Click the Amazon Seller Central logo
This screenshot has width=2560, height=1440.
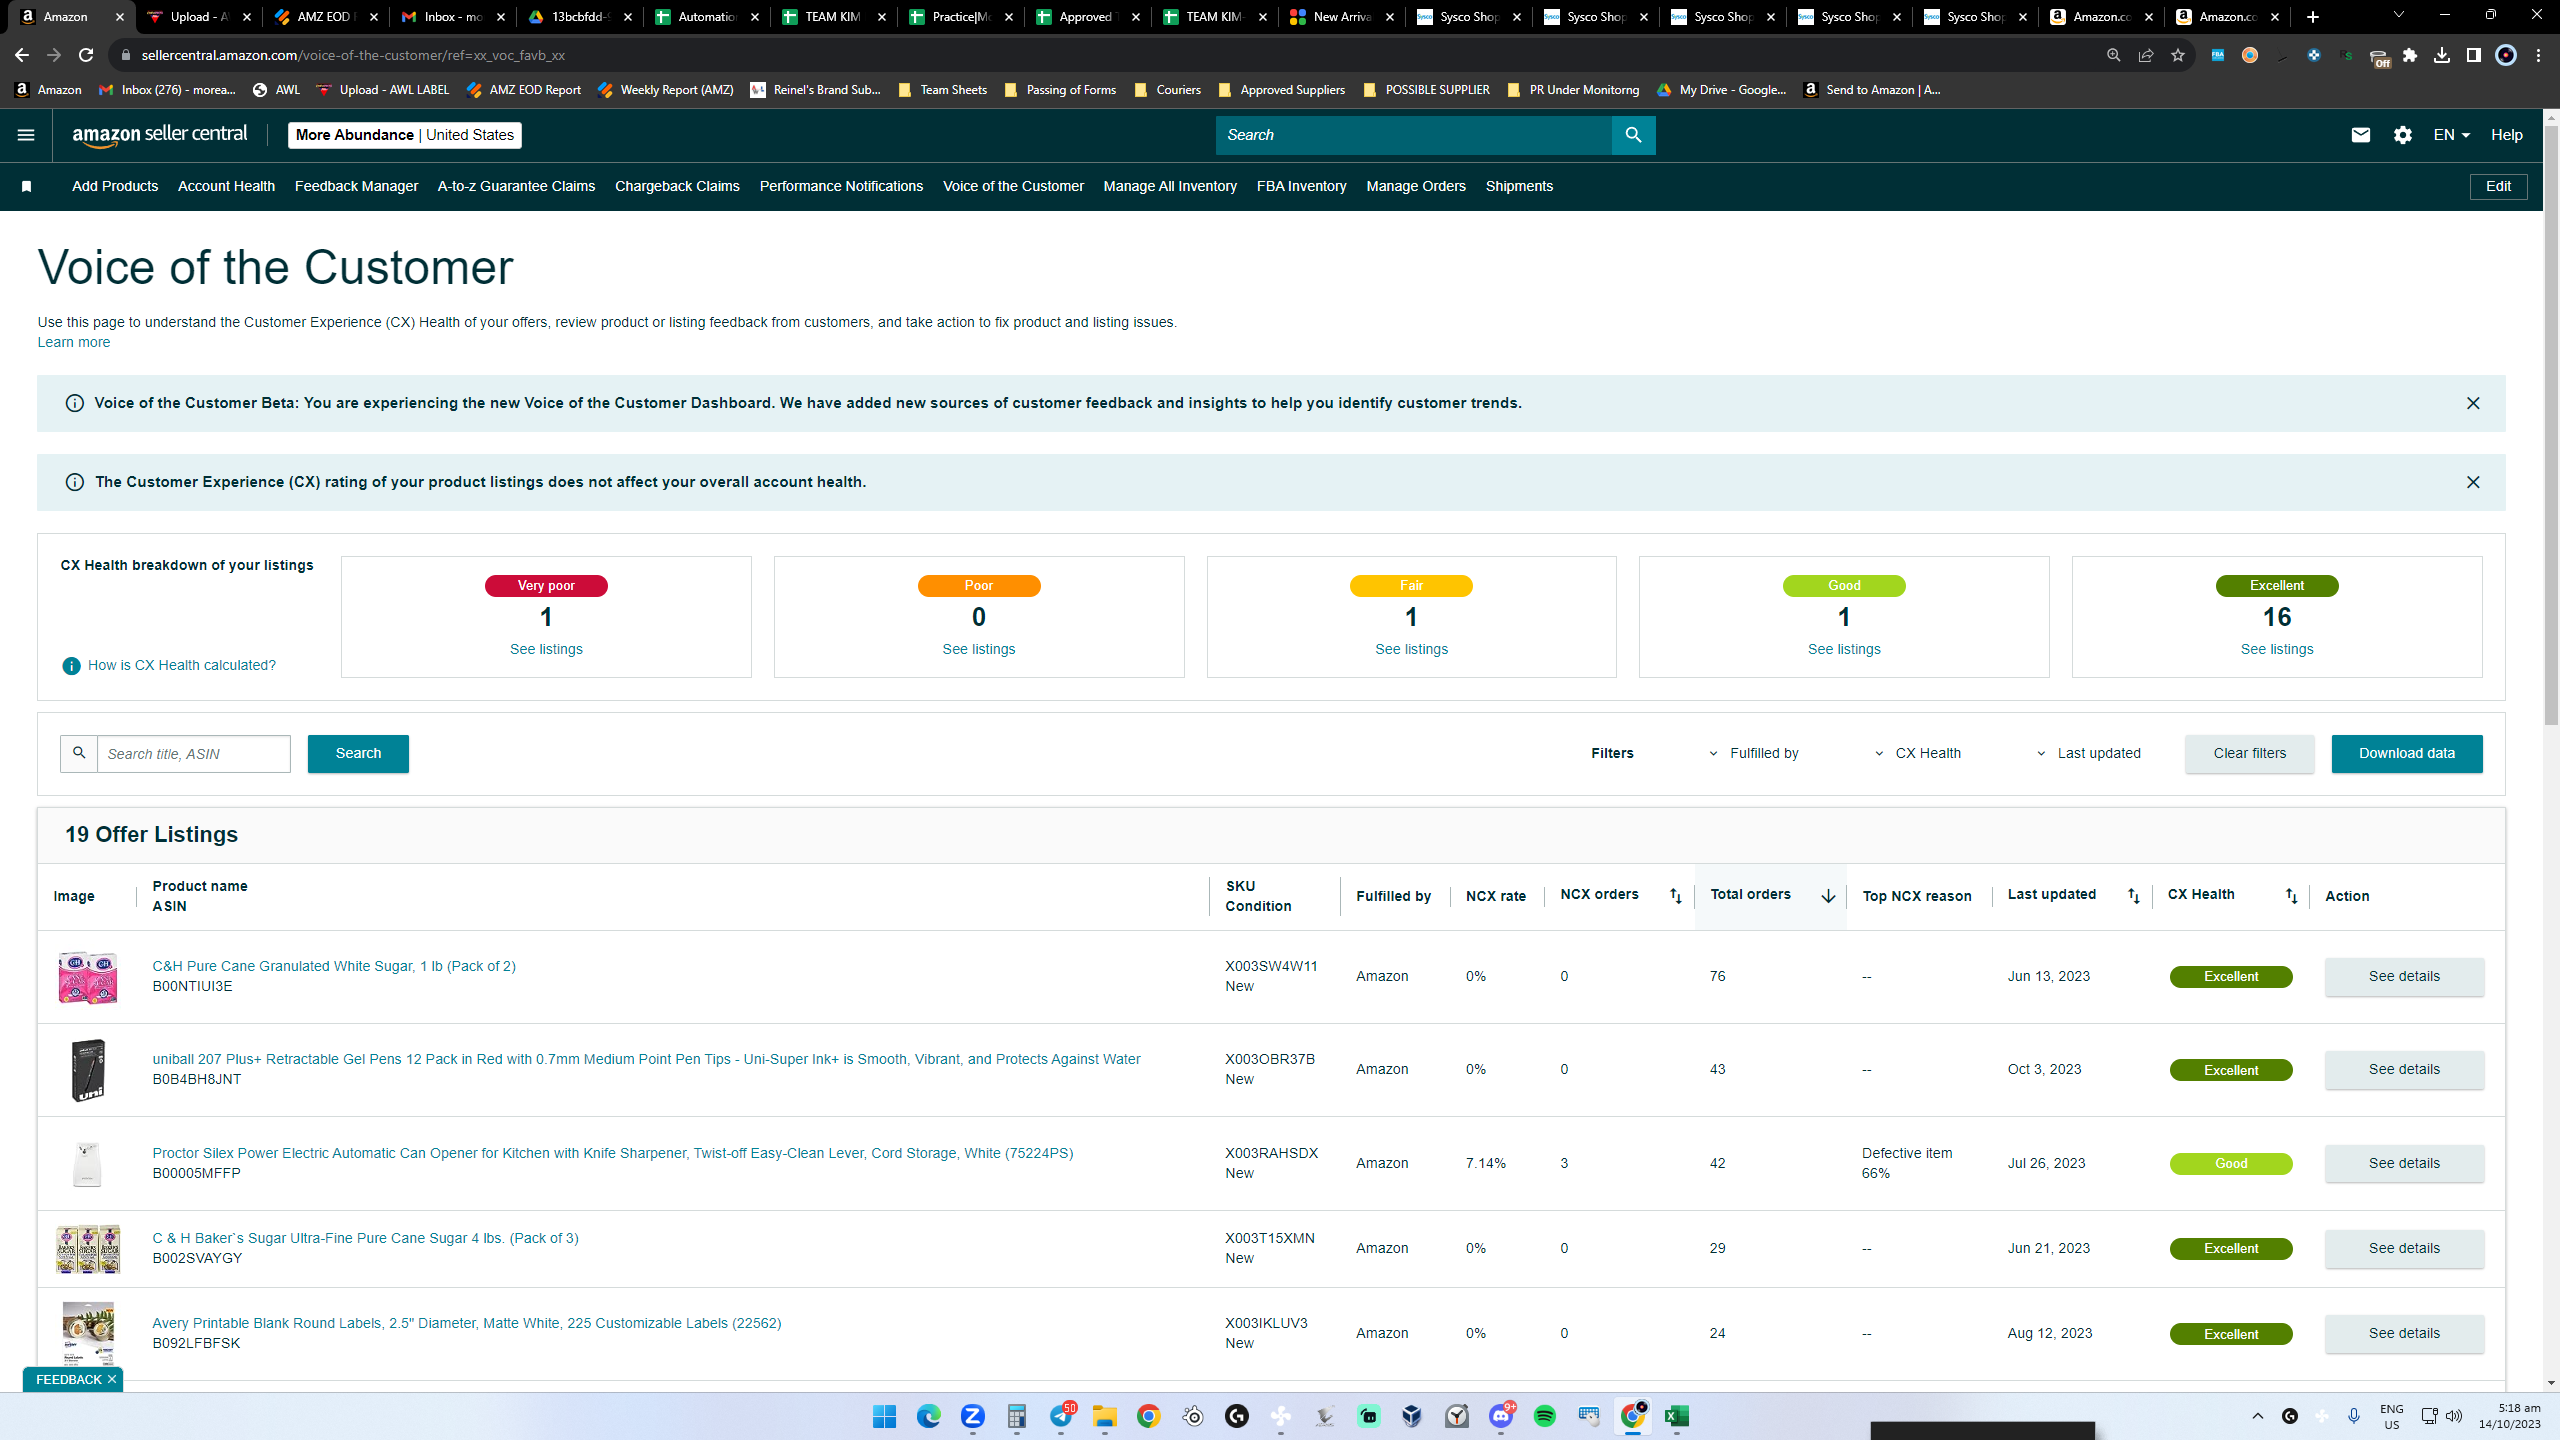(x=160, y=135)
